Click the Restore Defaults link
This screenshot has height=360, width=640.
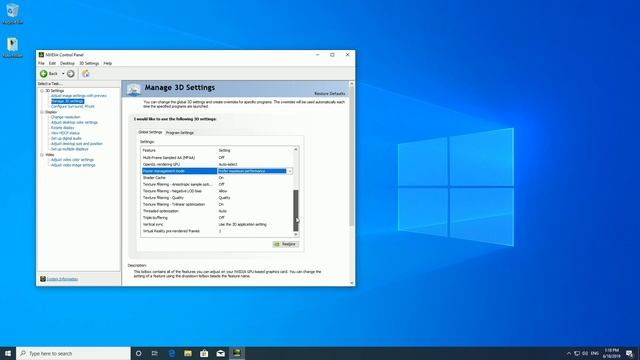[329, 93]
